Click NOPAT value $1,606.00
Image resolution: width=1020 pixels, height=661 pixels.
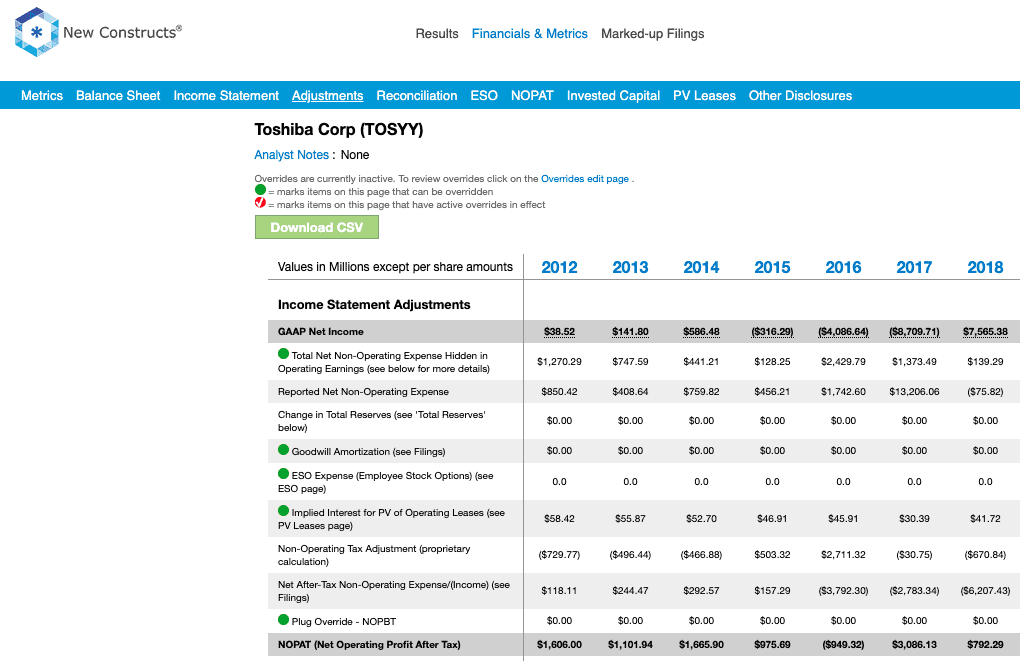tap(559, 645)
